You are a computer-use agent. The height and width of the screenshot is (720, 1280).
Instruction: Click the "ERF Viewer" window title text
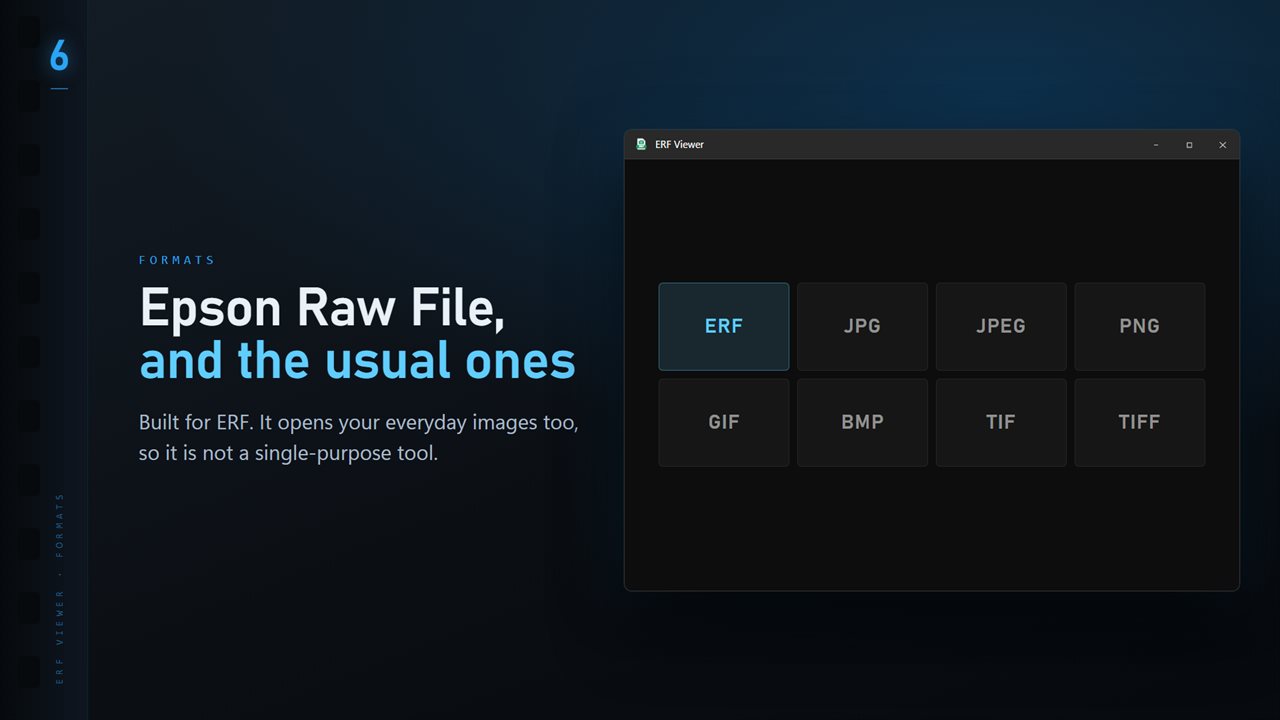click(x=680, y=145)
